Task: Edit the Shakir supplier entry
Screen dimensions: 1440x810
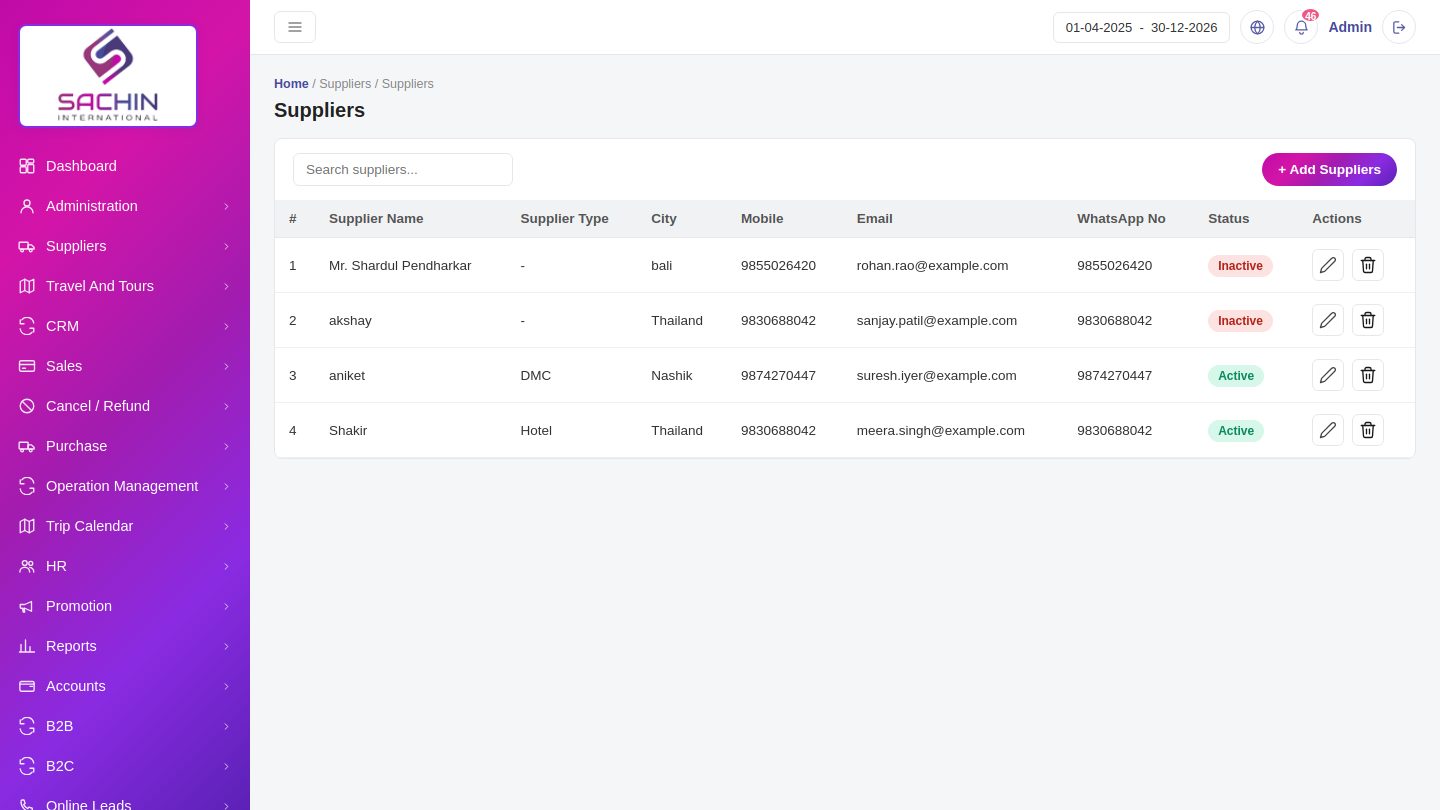Action: tap(1328, 430)
